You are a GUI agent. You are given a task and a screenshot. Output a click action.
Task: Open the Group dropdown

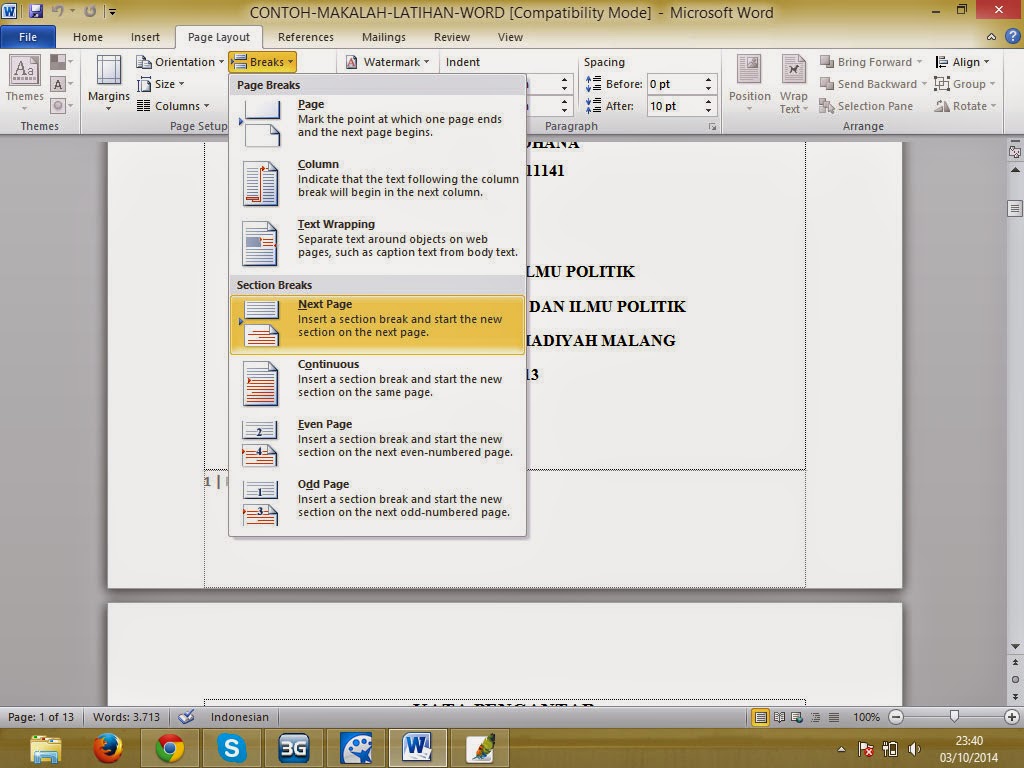(x=965, y=84)
